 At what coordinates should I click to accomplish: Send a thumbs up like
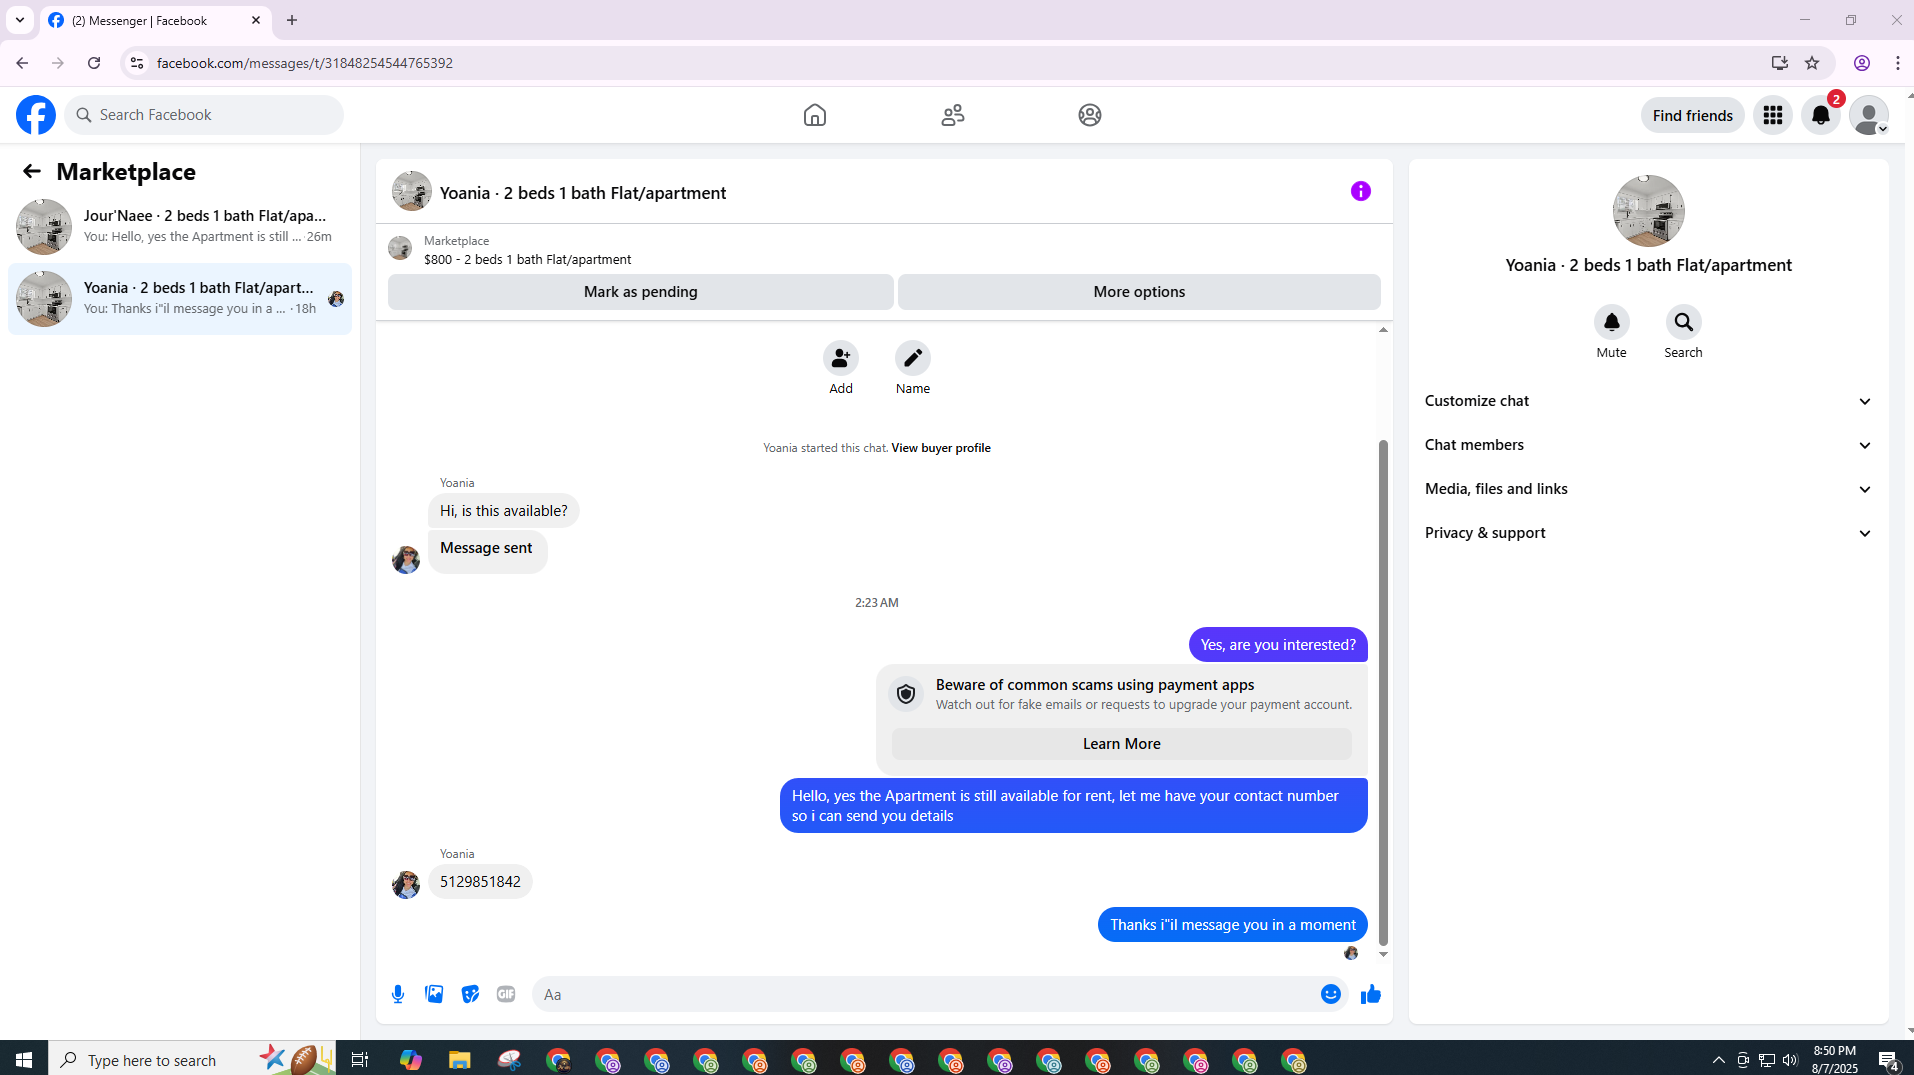1371,994
